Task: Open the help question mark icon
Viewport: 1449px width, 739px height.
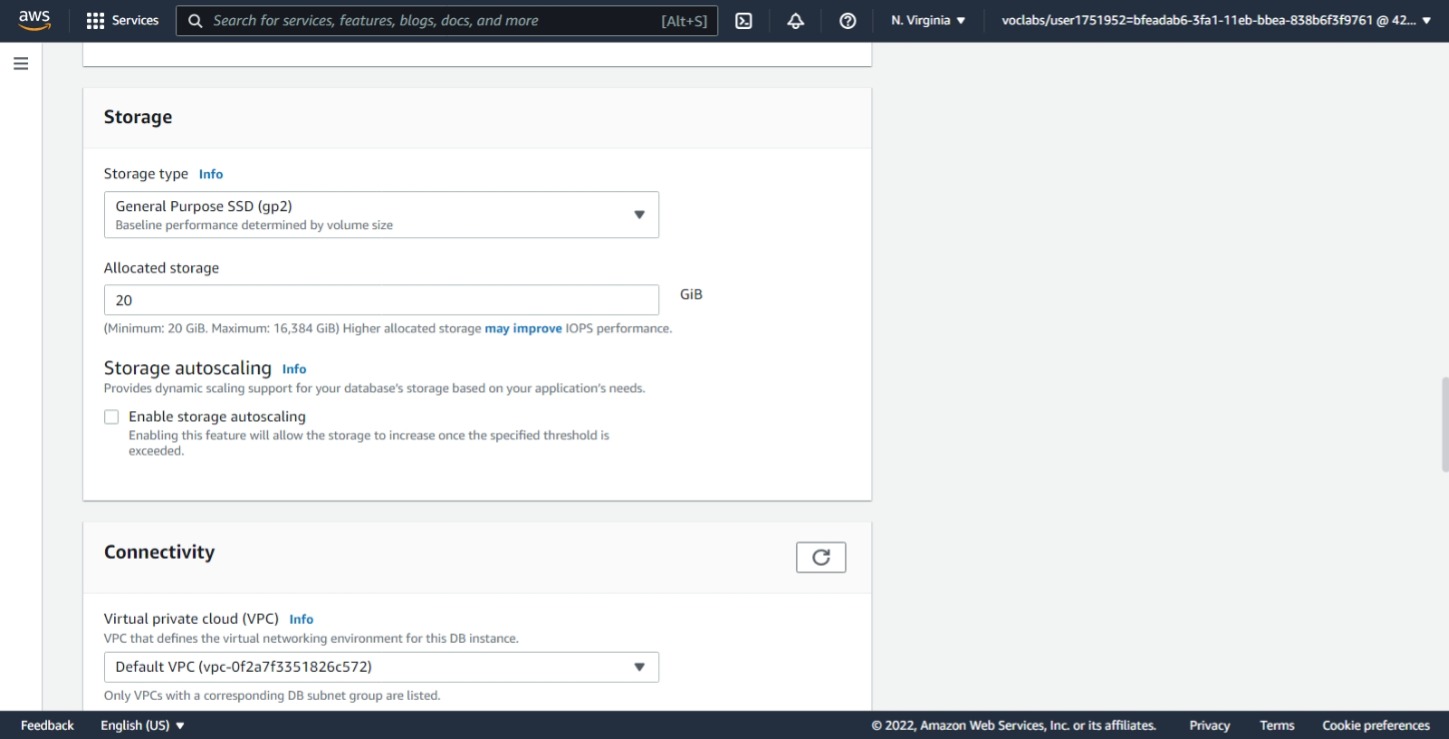Action: tap(847, 19)
